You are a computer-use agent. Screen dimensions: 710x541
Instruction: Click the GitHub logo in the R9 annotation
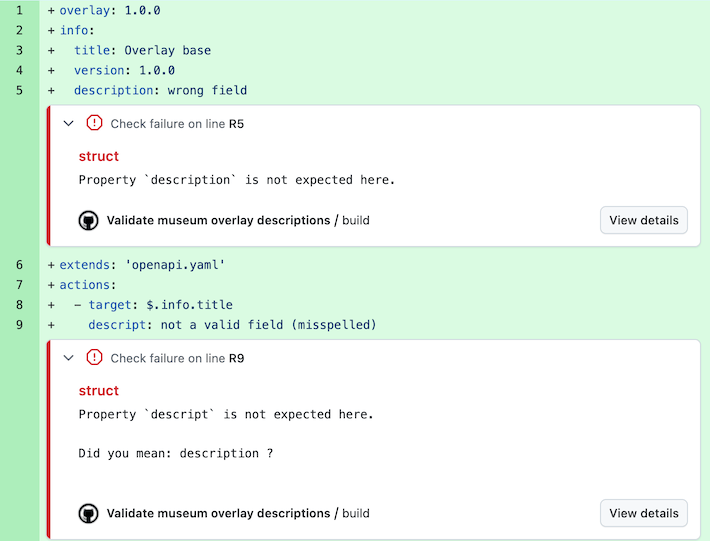(x=88, y=513)
